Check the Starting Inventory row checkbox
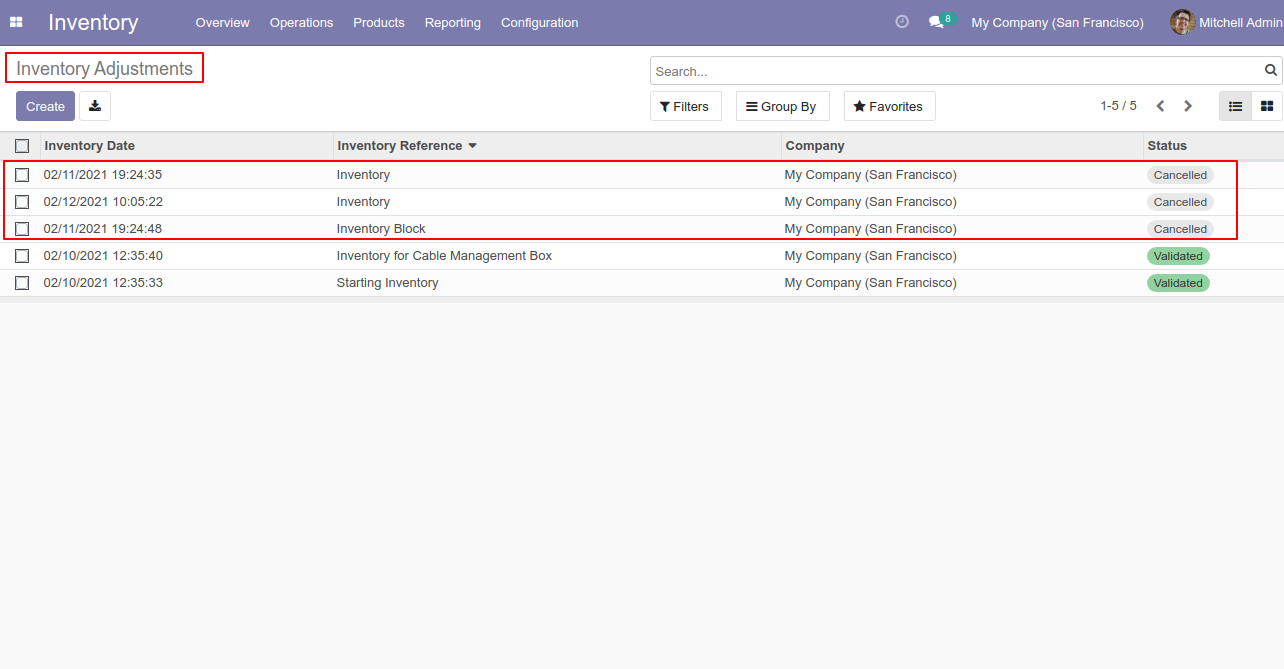Viewport: 1284px width, 669px height. point(22,283)
